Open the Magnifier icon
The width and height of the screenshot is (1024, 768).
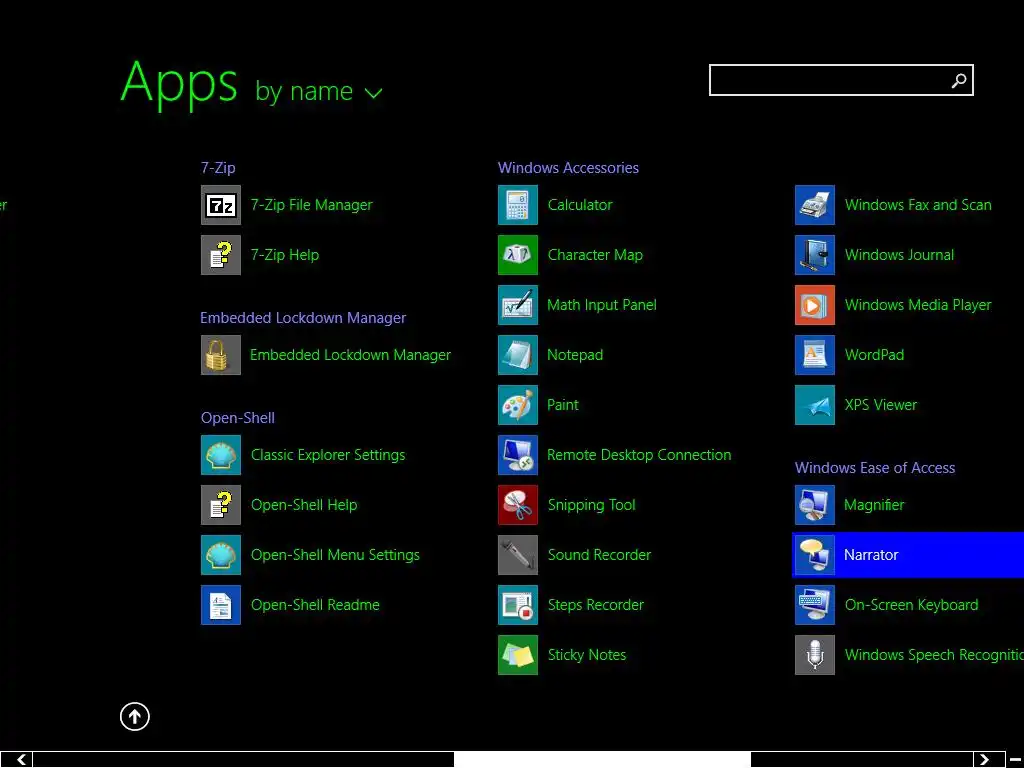tap(815, 505)
